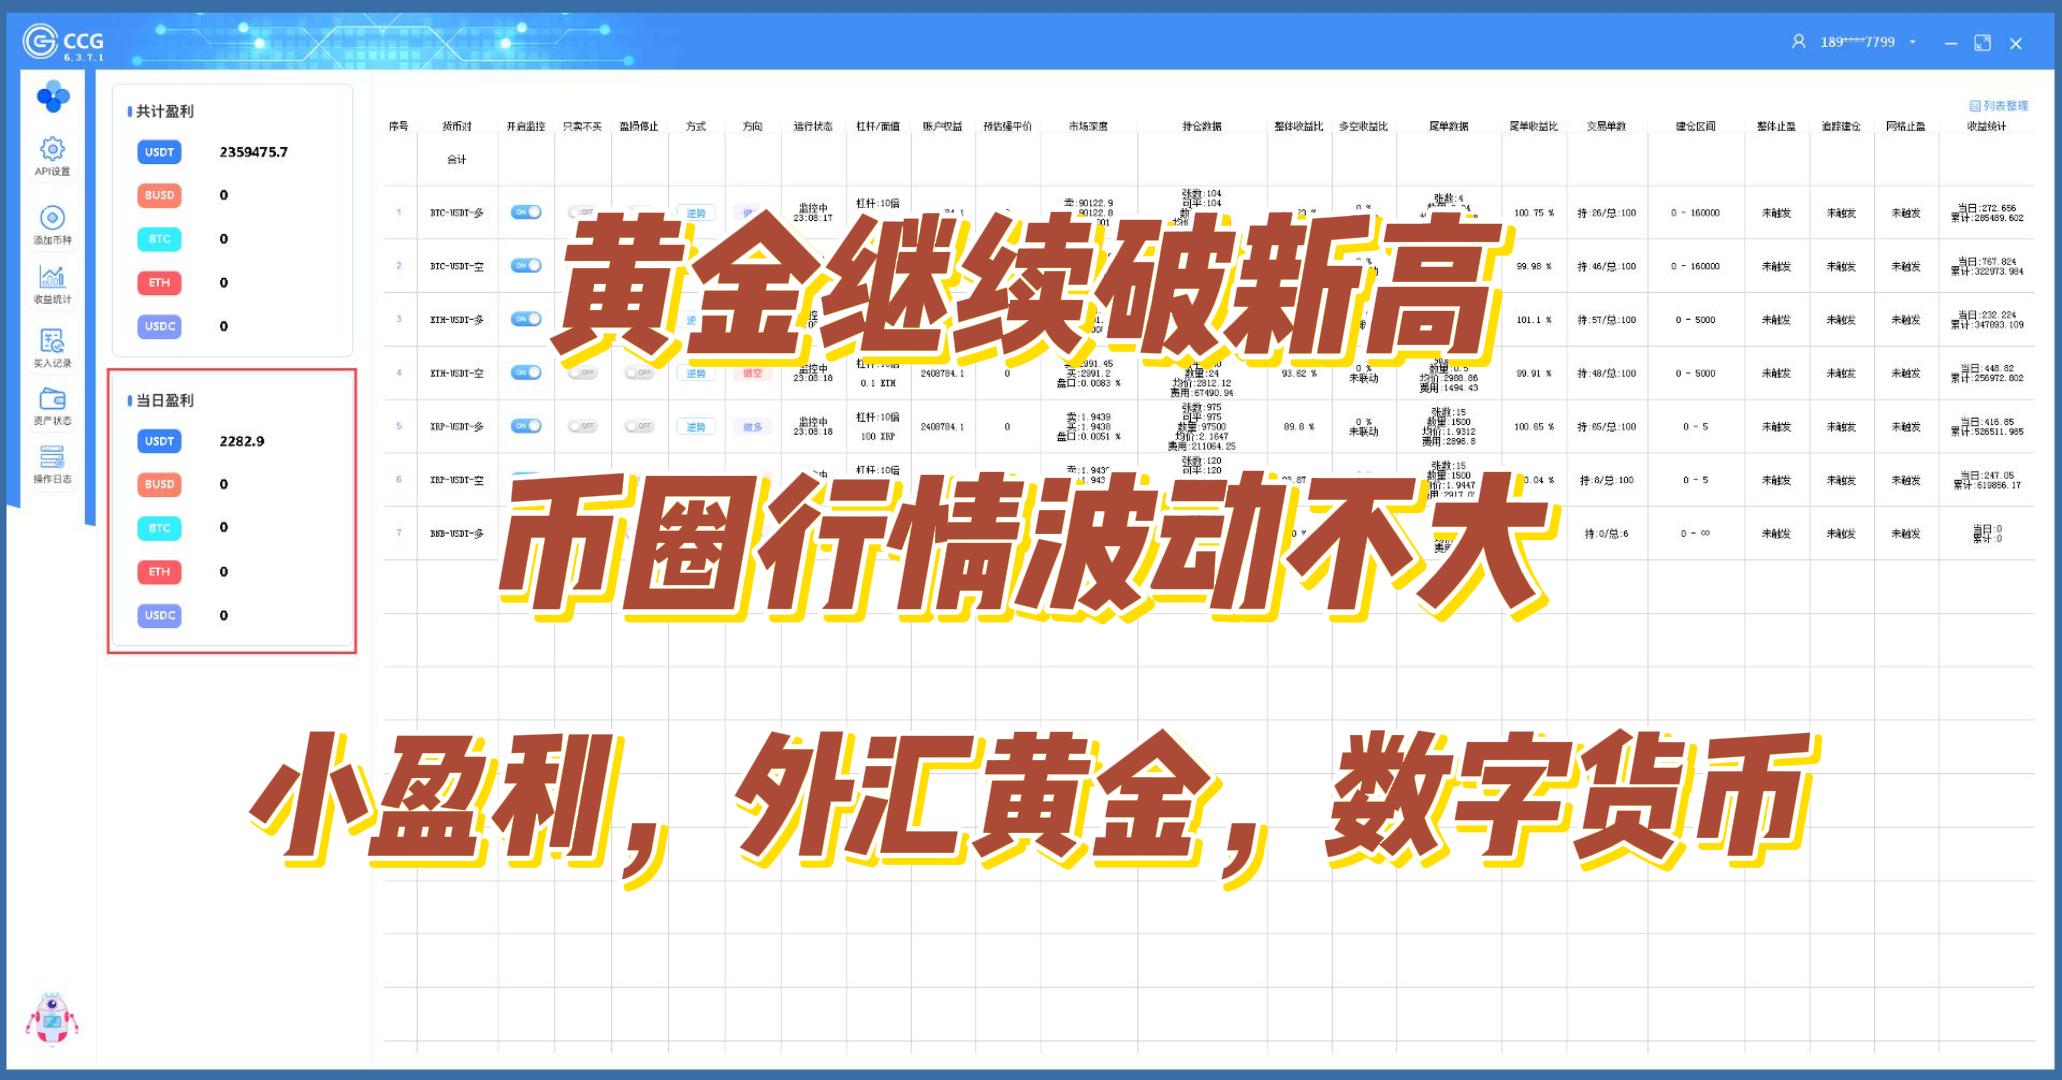This screenshot has width=2062, height=1080.
Task: Select the USDT badge under 共计盈利
Action: (x=159, y=152)
